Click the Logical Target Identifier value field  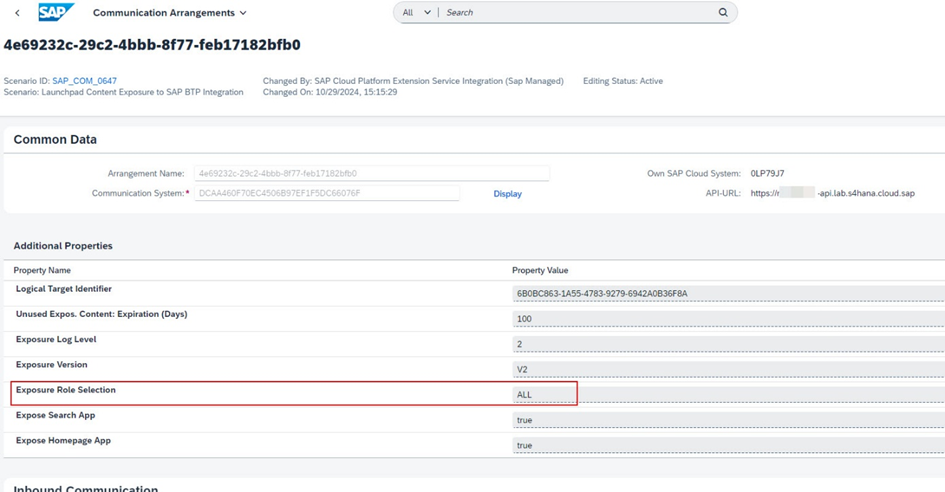(x=727, y=294)
